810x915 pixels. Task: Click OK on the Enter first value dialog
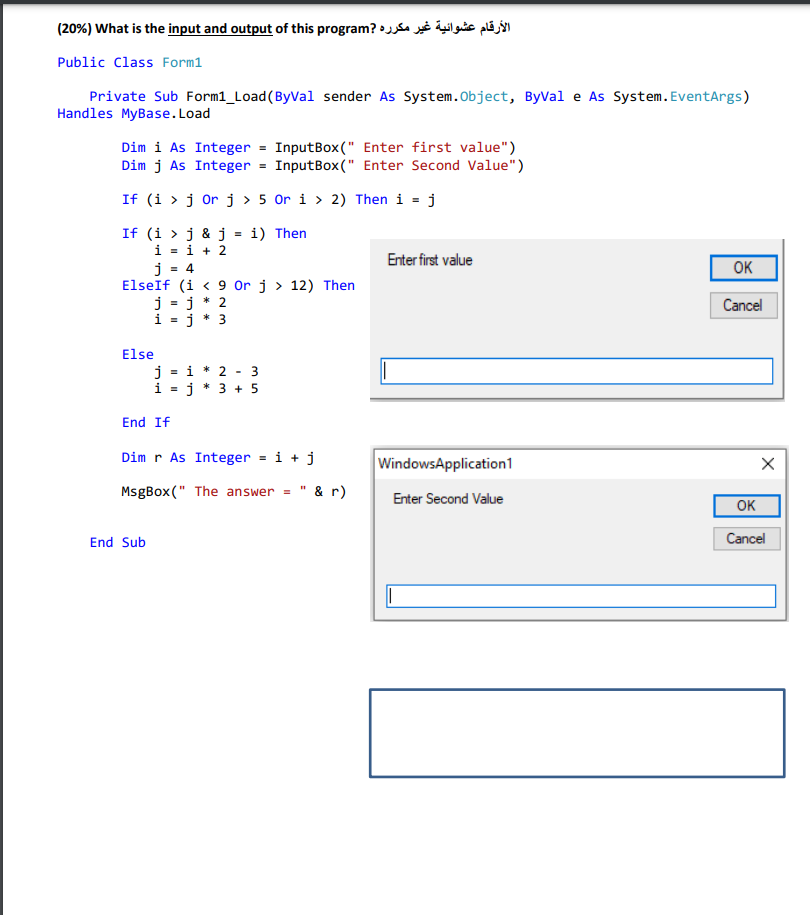pos(743,268)
